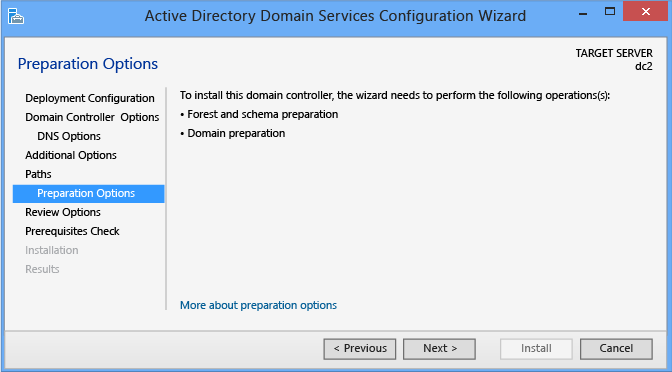This screenshot has height=372, width=672.
Task: Open the Paths step
Action: (x=38, y=174)
